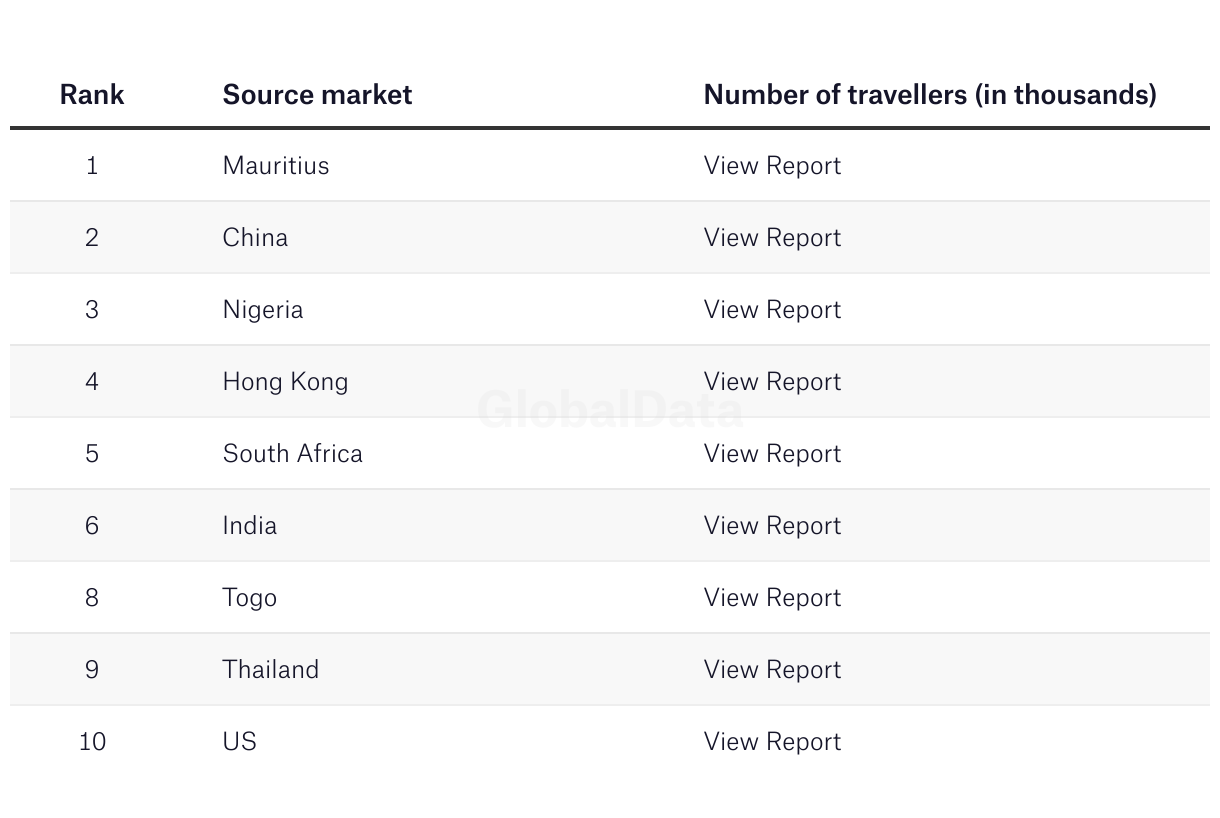Open View Report link for Thailand
Screen dimensions: 1220x818
coord(772,669)
